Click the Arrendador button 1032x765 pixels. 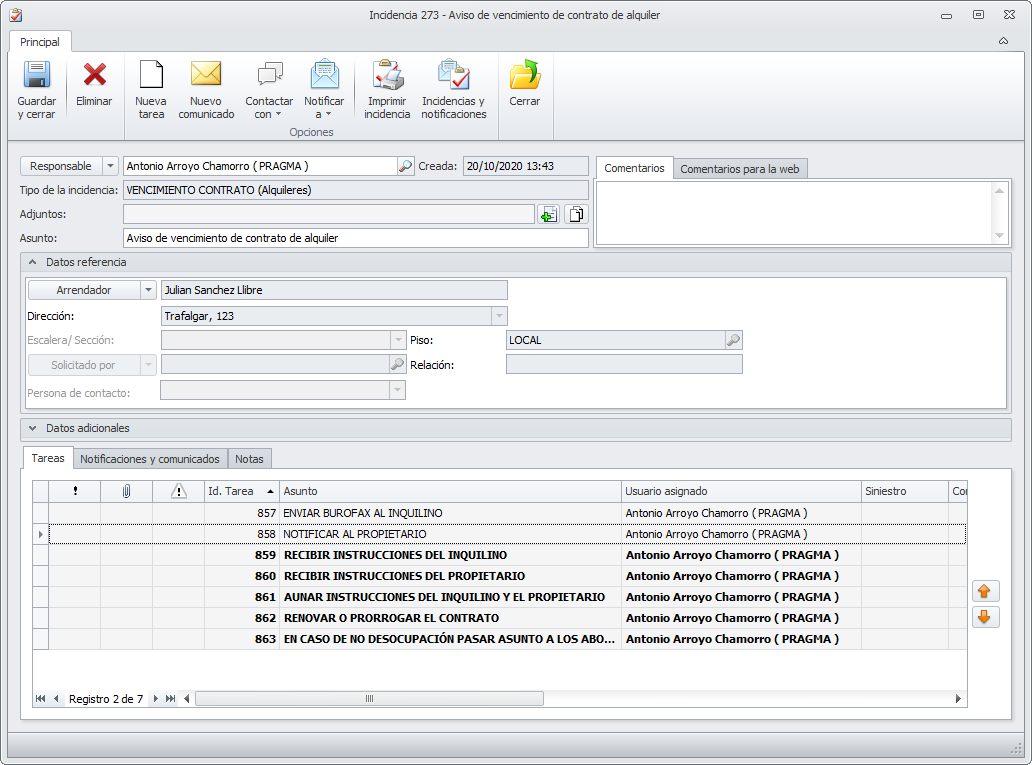pos(83,290)
